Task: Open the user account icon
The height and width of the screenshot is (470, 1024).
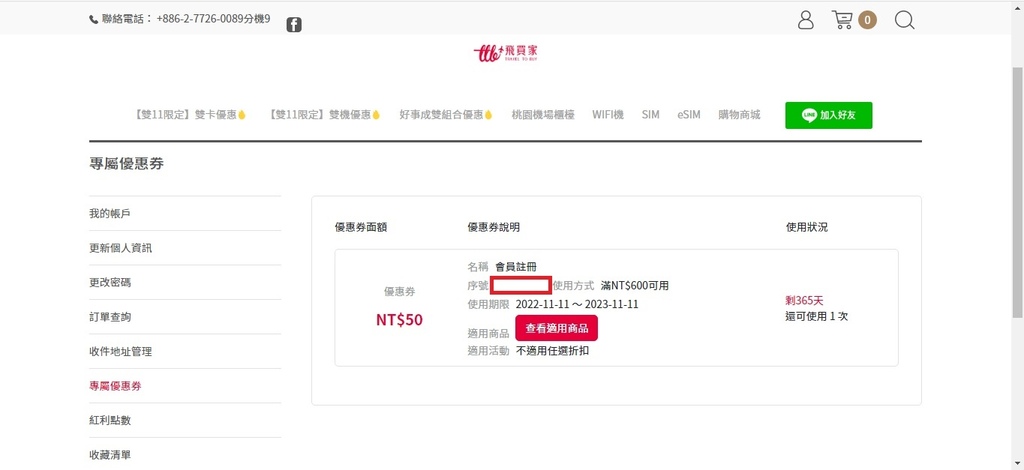Action: pyautogui.click(x=806, y=20)
